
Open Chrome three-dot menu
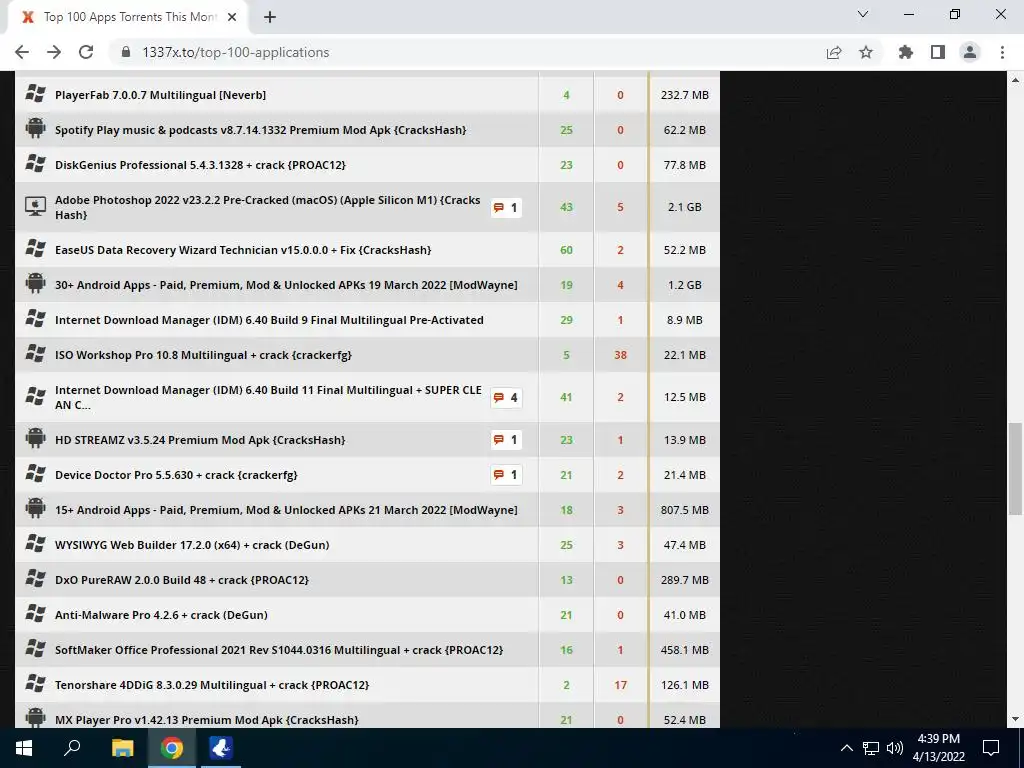coord(1002,52)
